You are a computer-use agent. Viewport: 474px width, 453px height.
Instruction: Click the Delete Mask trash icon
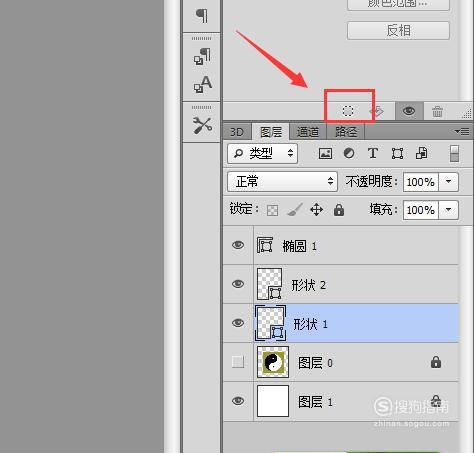(437, 111)
